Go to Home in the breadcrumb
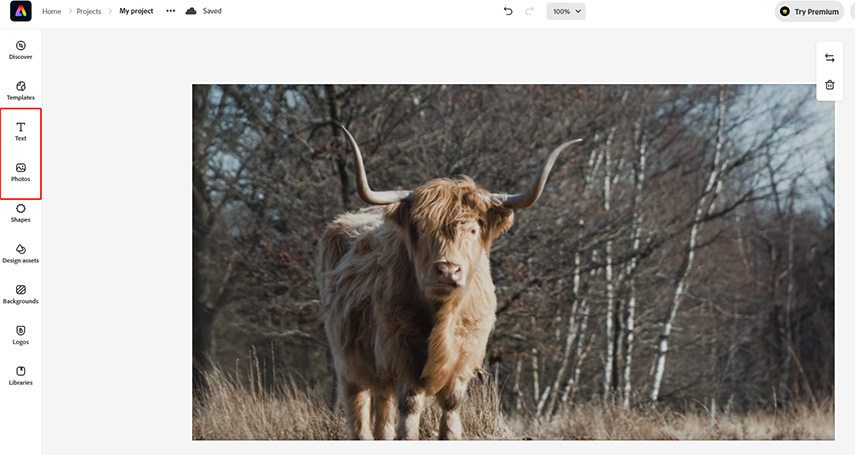 coord(51,11)
